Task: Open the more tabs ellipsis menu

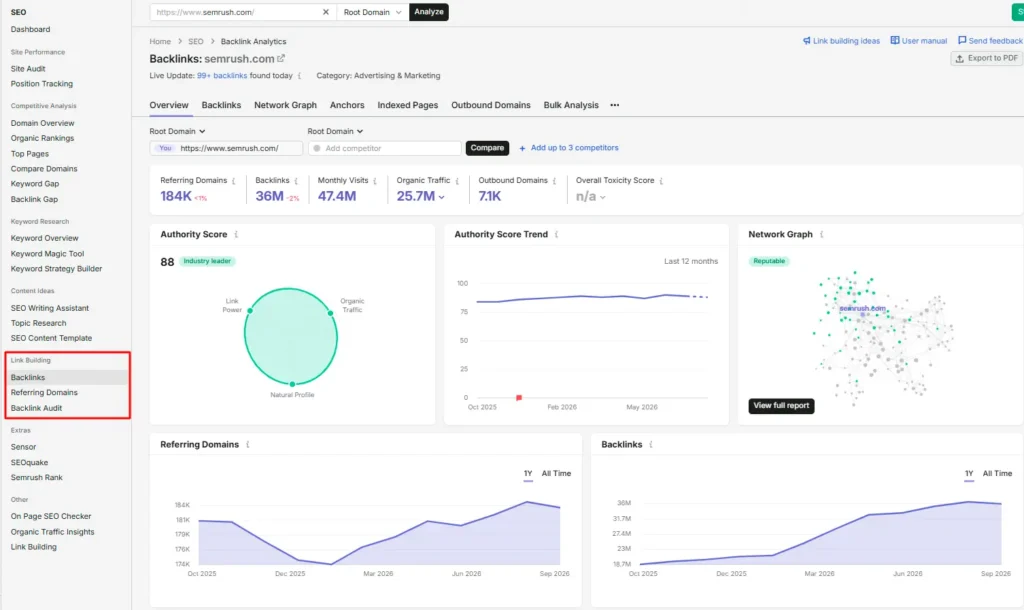Action: coord(615,105)
